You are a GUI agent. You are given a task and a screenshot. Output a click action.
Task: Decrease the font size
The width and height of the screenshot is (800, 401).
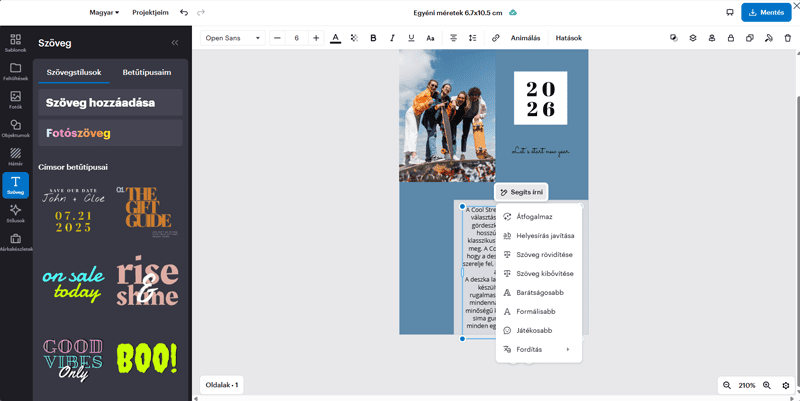point(278,38)
